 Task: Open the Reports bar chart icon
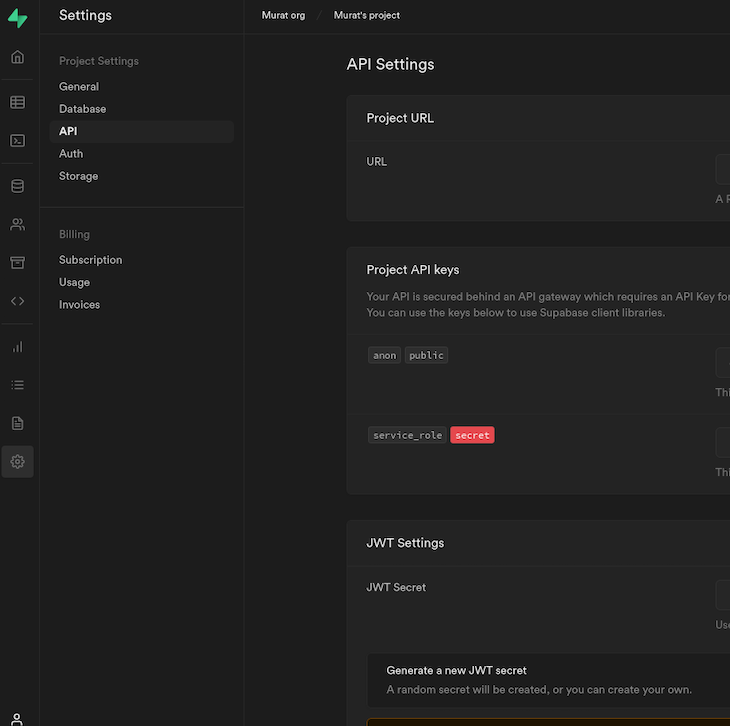tap(17, 347)
